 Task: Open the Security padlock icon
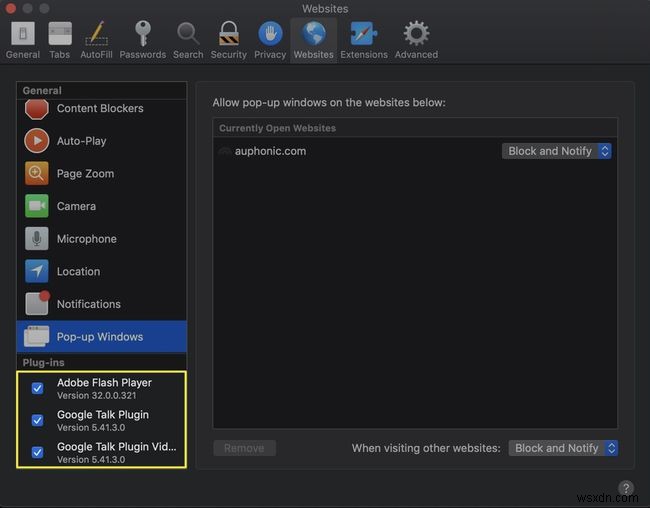[228, 33]
